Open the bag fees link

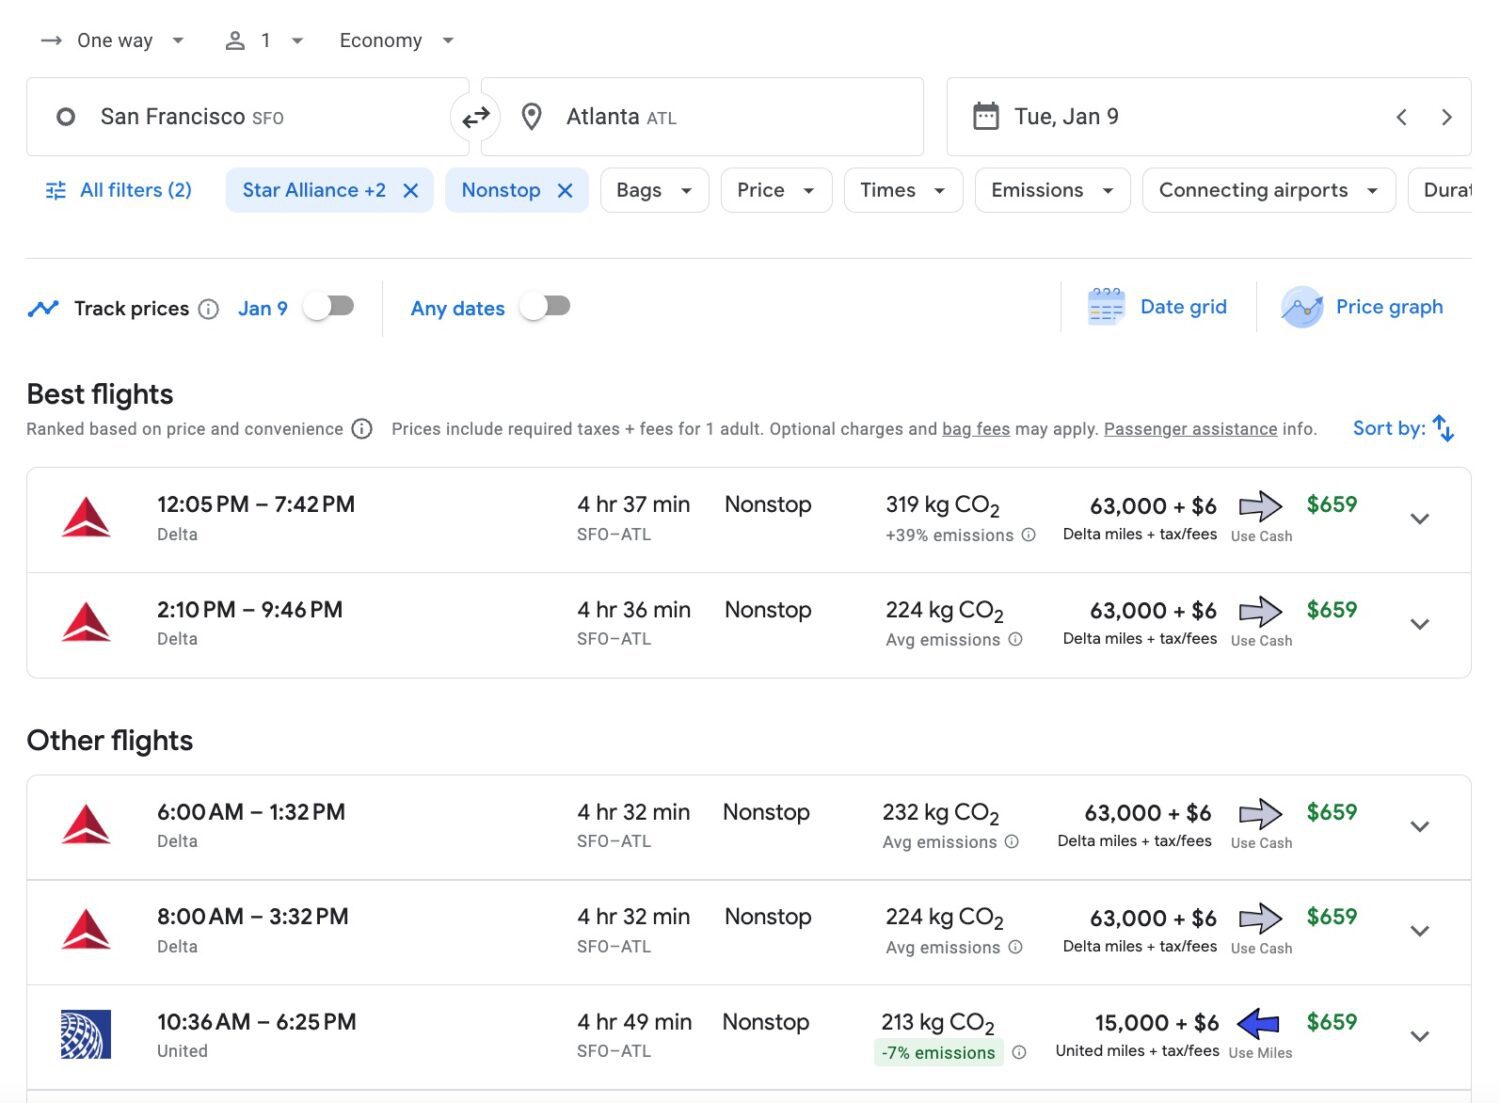(x=975, y=429)
